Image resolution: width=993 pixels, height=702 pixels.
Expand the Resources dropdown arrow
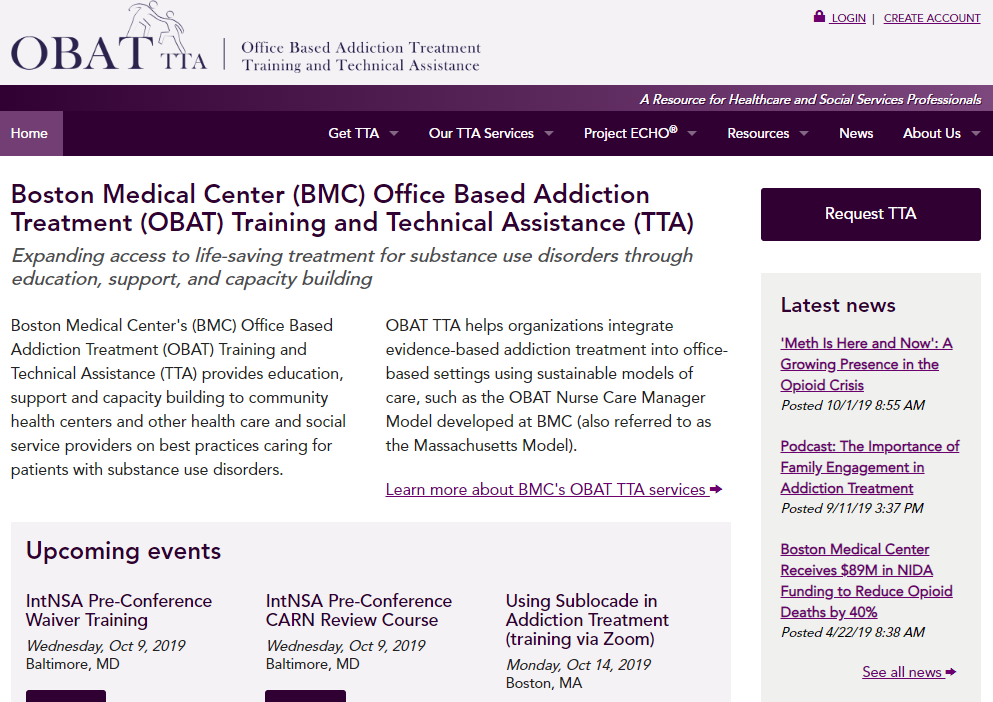point(804,134)
